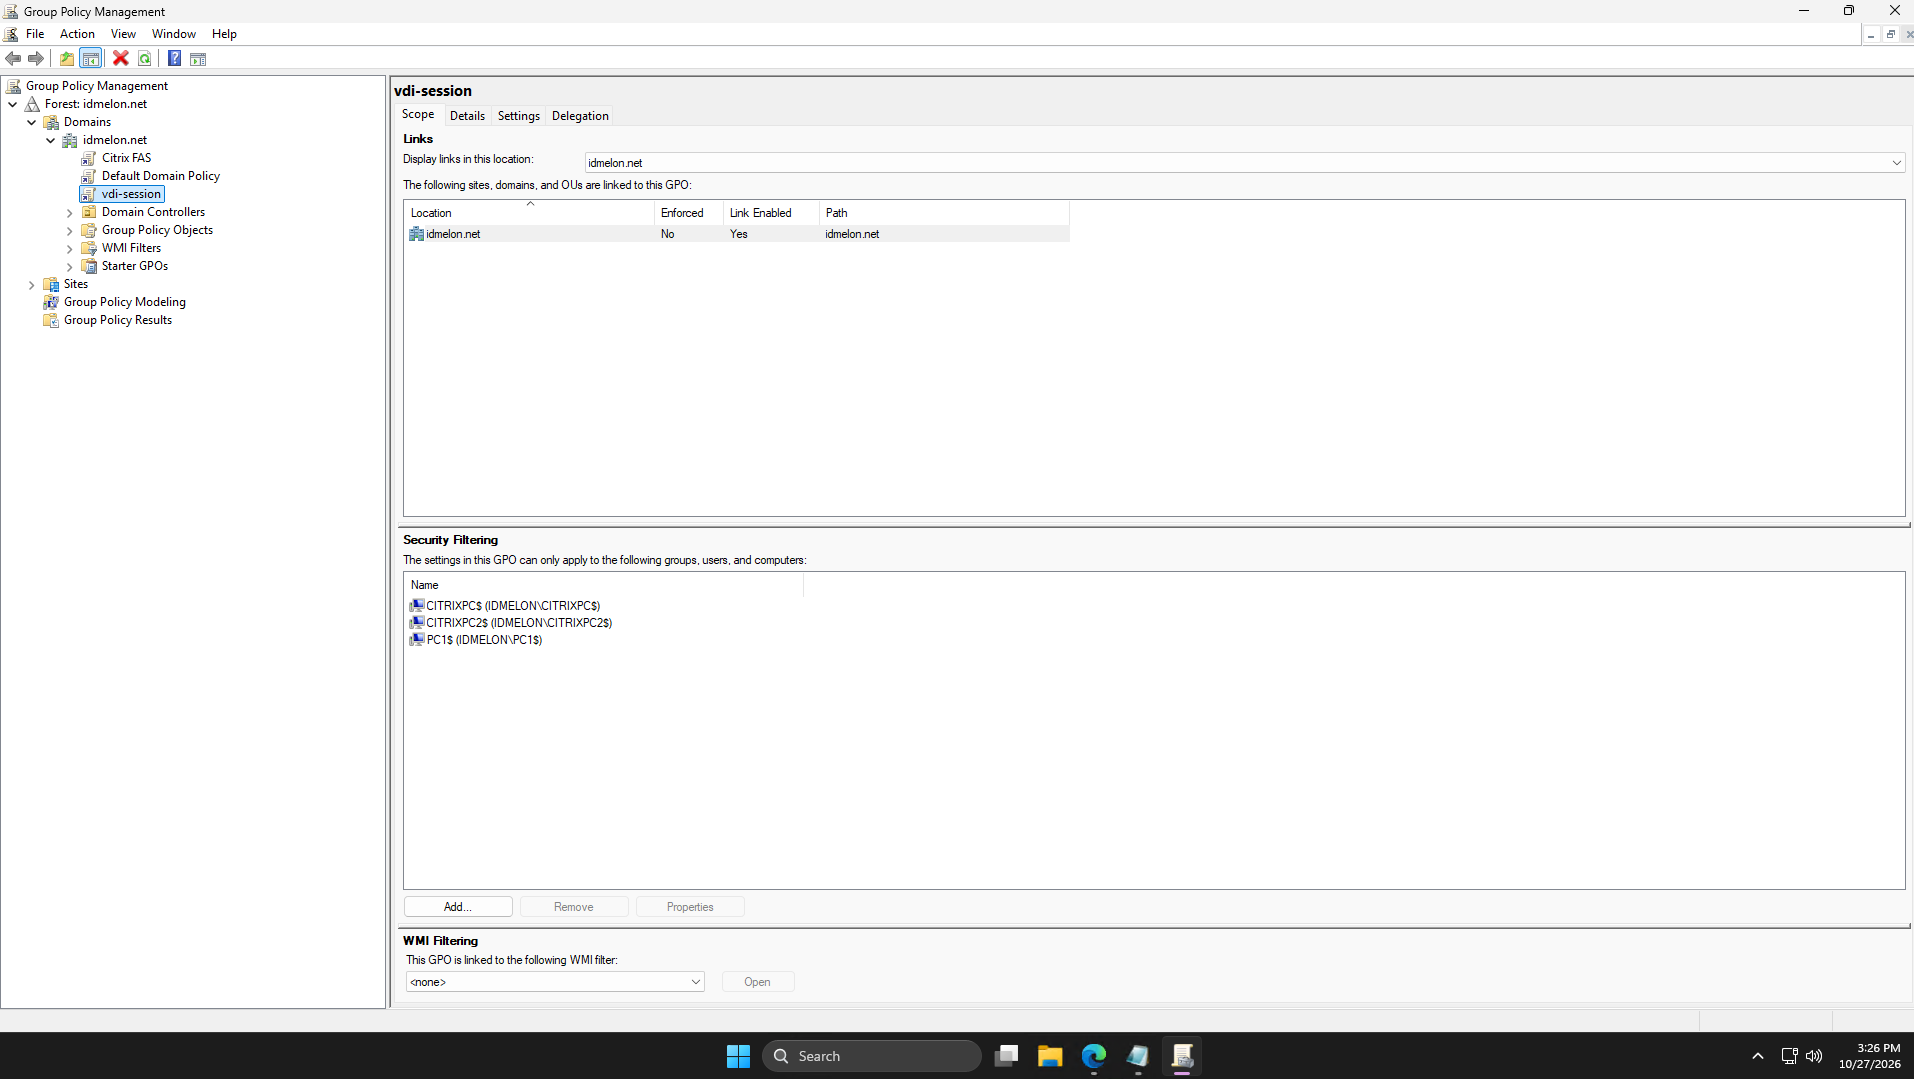The image size is (1914, 1079).
Task: Open the Help toolbar icon
Action: [x=174, y=59]
